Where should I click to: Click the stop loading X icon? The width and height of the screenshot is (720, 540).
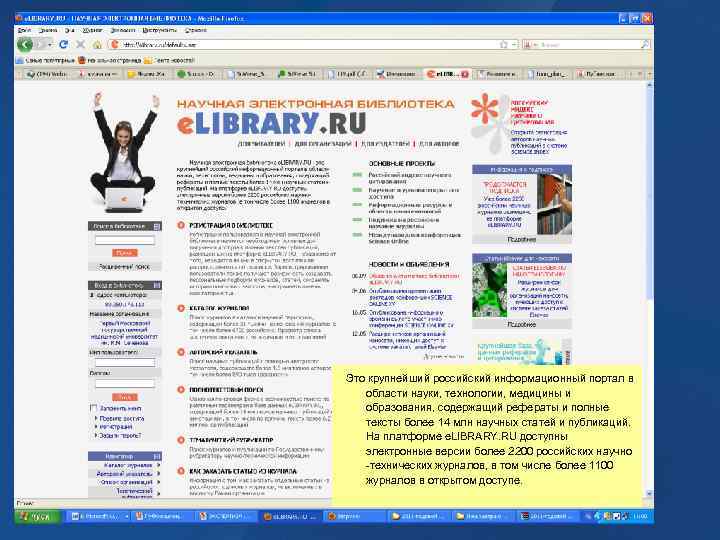(80, 45)
